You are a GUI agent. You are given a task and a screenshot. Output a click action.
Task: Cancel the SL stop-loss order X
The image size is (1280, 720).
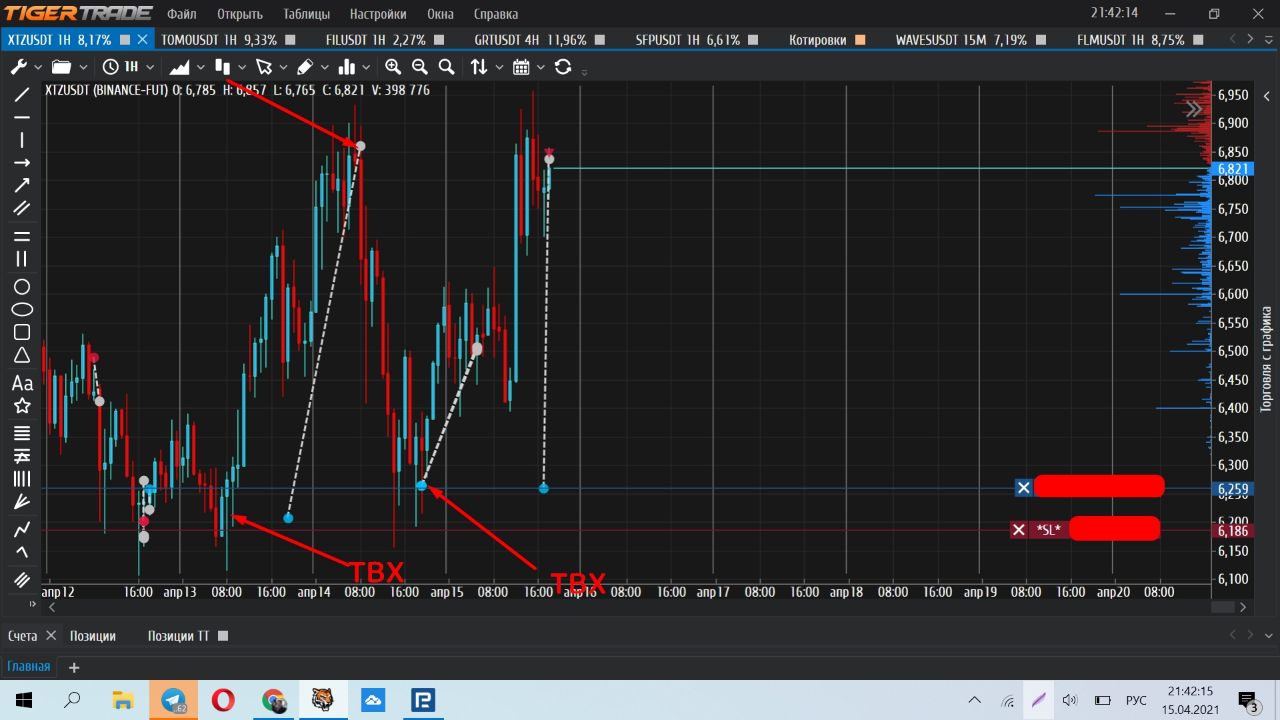pyautogui.click(x=1018, y=529)
